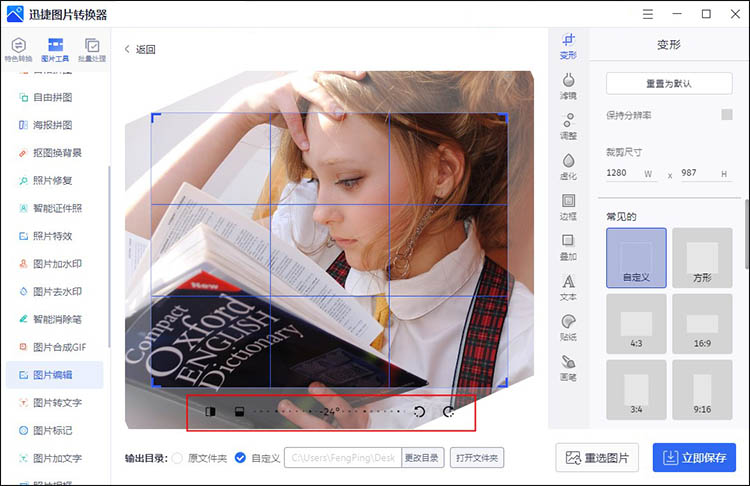Image resolution: width=750 pixels, height=486 pixels.
Task: Rotate image counterclockwise icon
Action: click(419, 411)
